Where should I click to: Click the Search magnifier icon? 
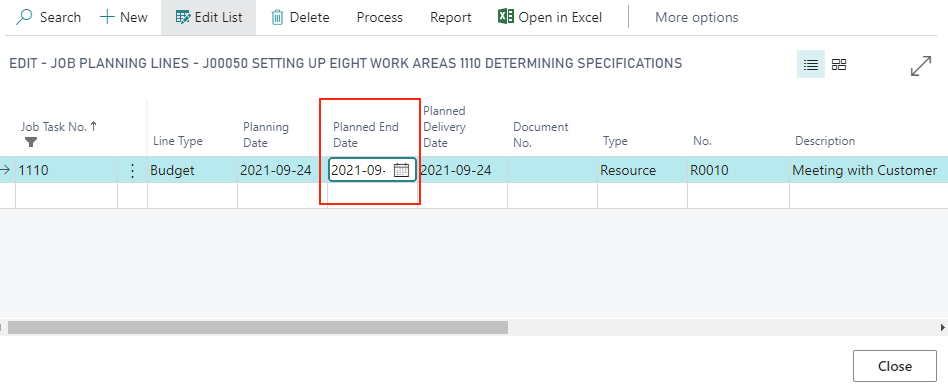[x=24, y=17]
